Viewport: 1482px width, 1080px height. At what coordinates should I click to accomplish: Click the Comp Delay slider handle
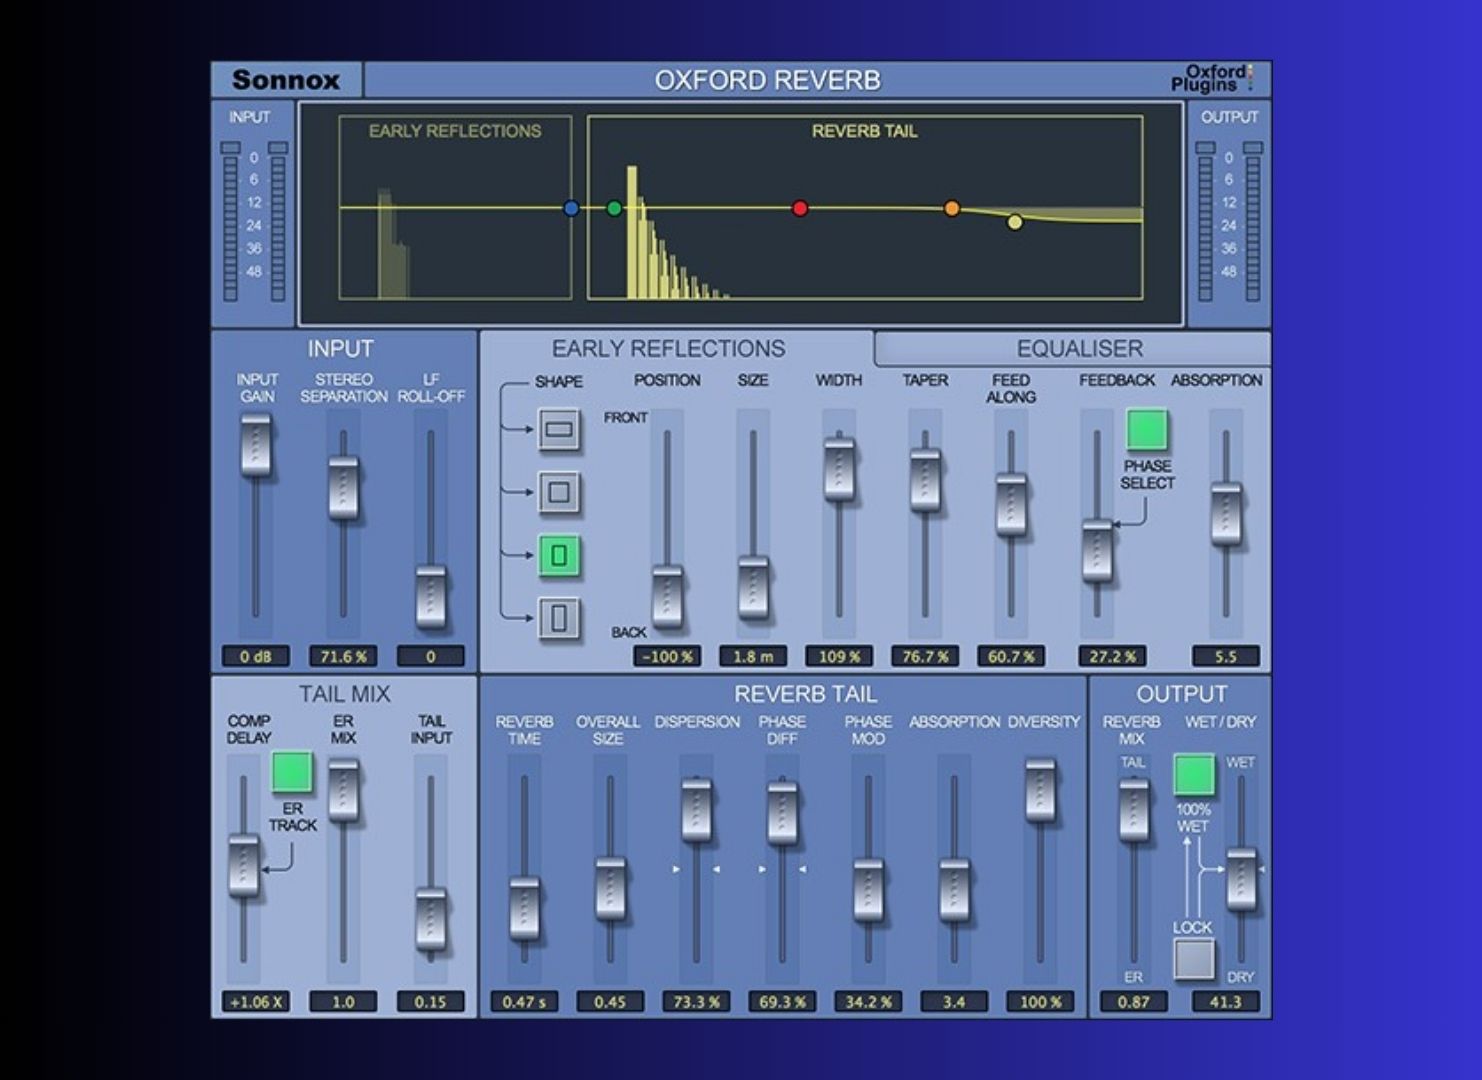coord(243,865)
